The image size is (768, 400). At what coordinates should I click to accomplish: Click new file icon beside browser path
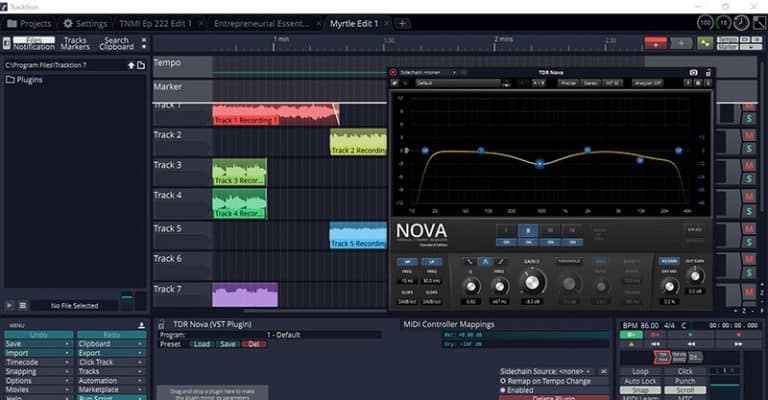coord(141,65)
